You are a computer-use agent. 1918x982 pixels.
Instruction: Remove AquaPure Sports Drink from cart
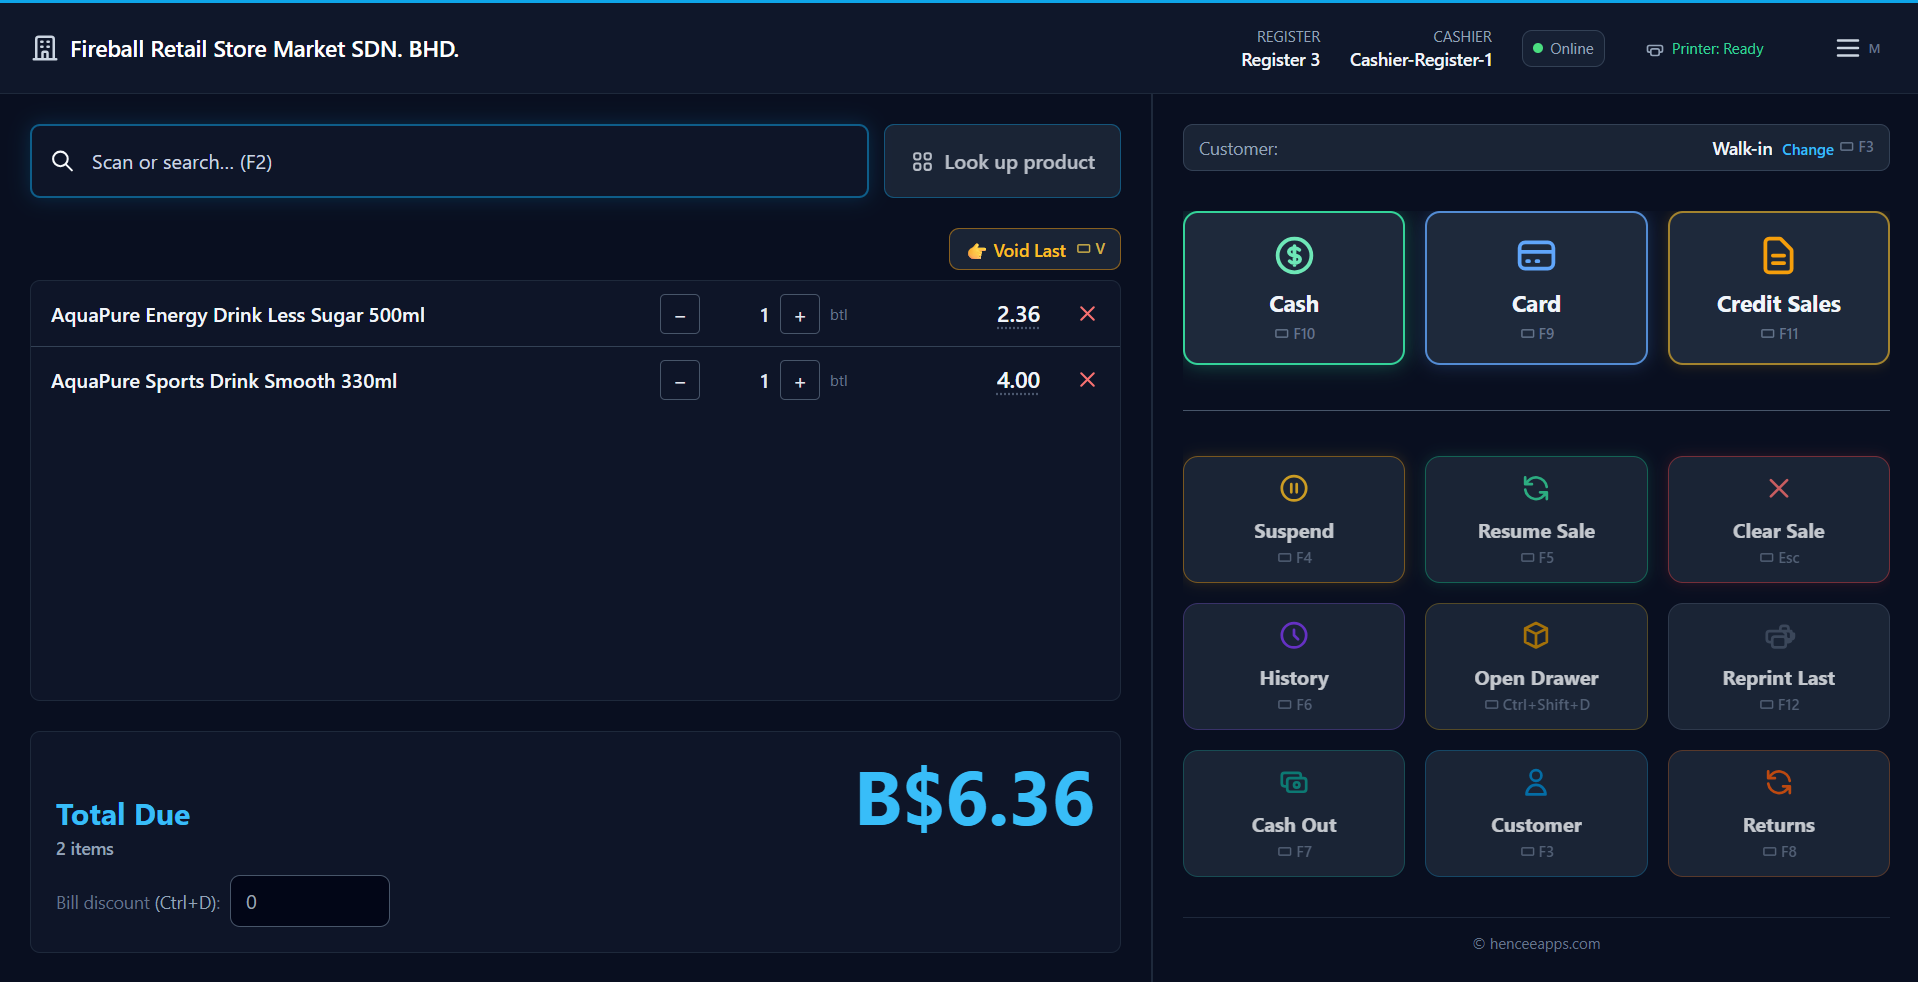tap(1087, 380)
